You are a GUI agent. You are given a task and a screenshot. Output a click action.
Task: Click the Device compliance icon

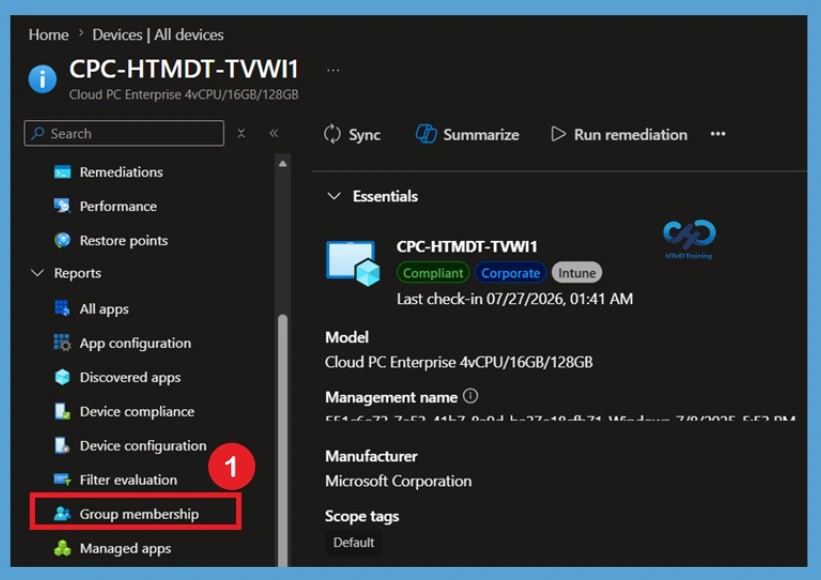pyautogui.click(x=62, y=411)
